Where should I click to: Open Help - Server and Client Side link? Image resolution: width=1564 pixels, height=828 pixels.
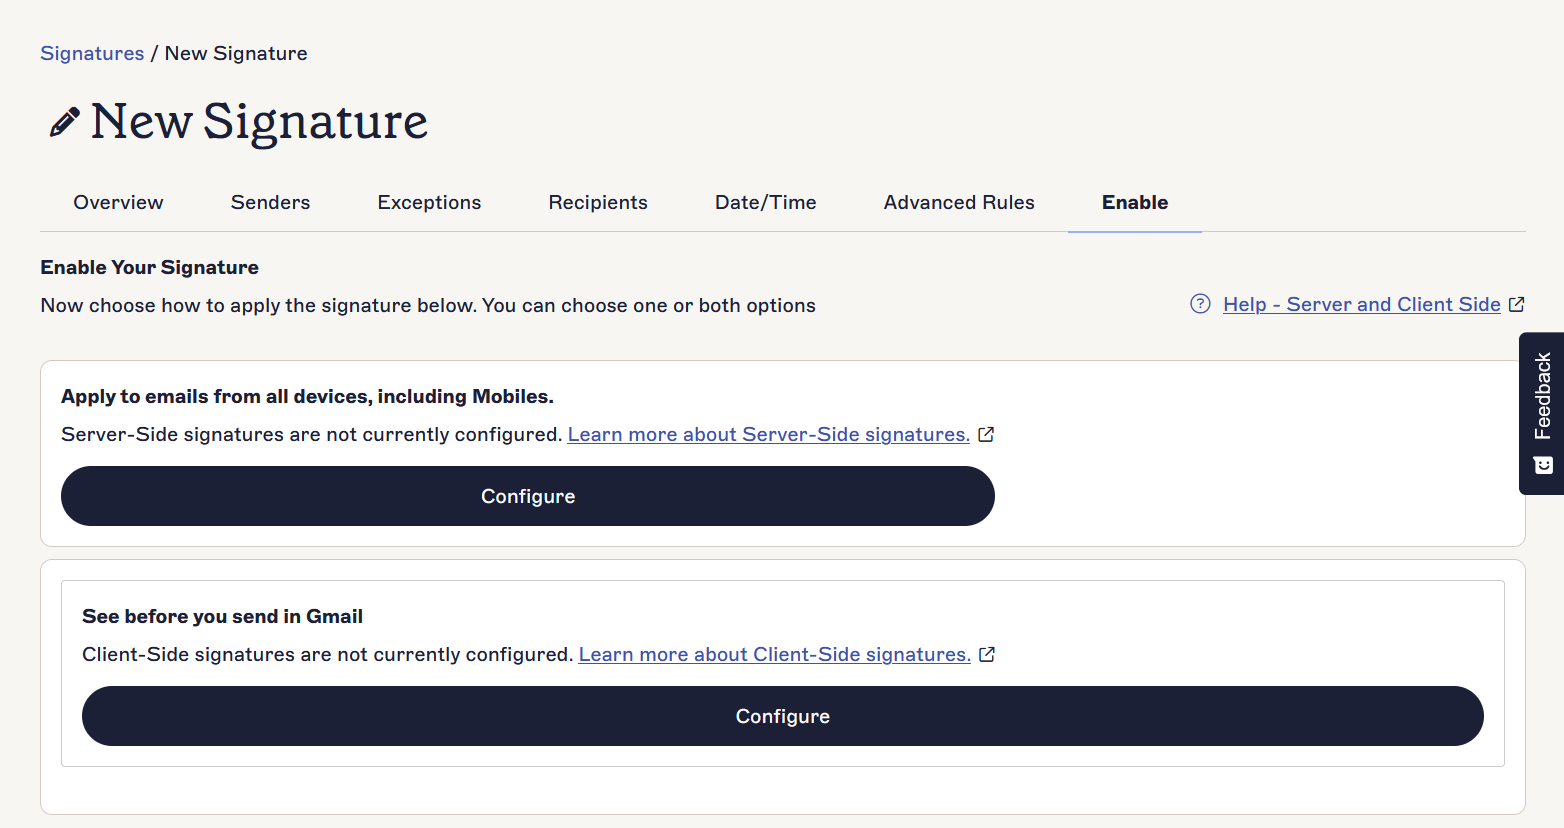coord(1361,304)
